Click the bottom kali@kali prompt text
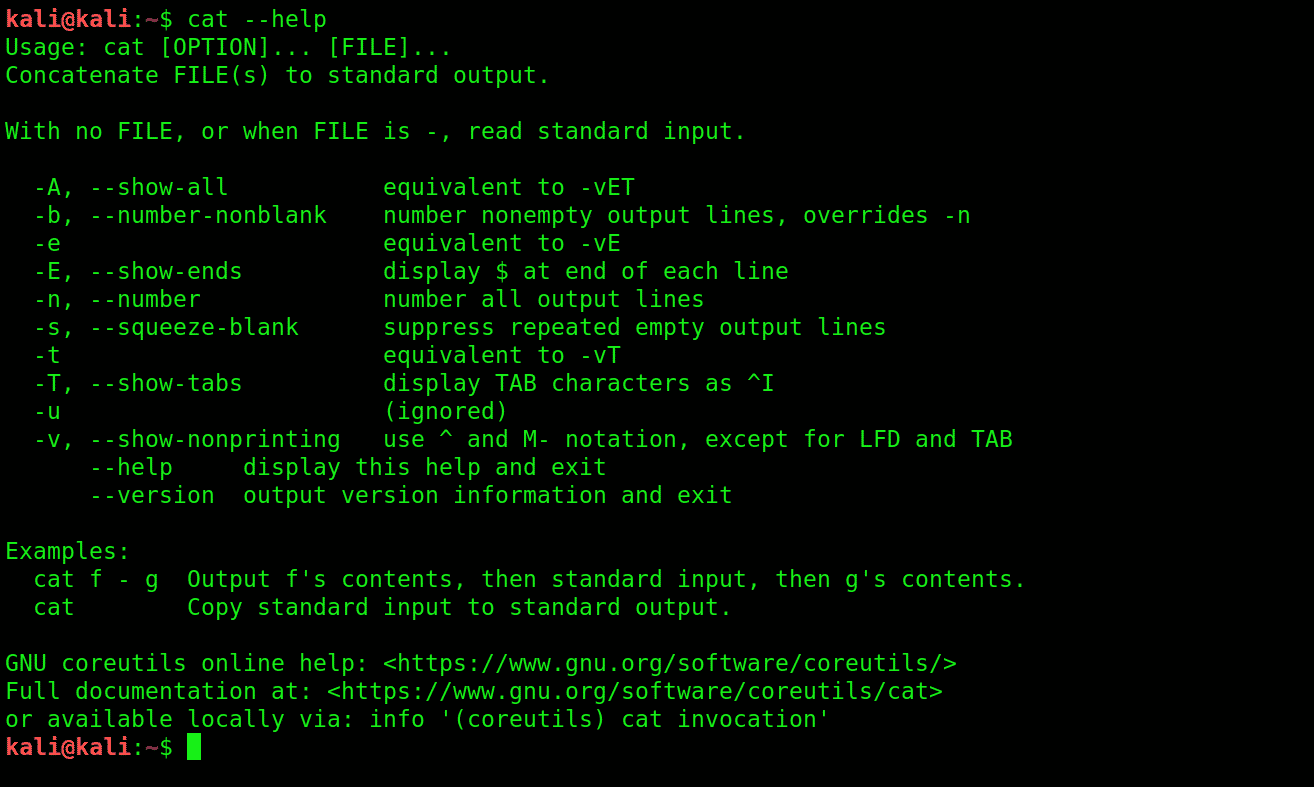The height and width of the screenshot is (787, 1314). coord(68,748)
